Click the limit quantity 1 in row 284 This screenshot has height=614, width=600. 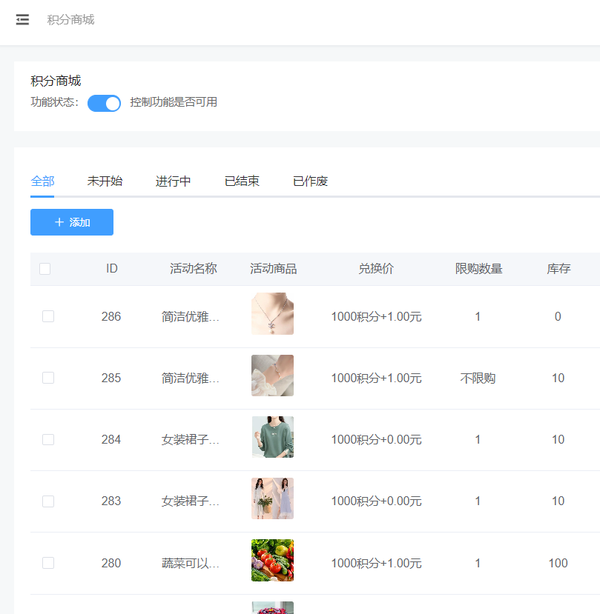[x=478, y=439]
